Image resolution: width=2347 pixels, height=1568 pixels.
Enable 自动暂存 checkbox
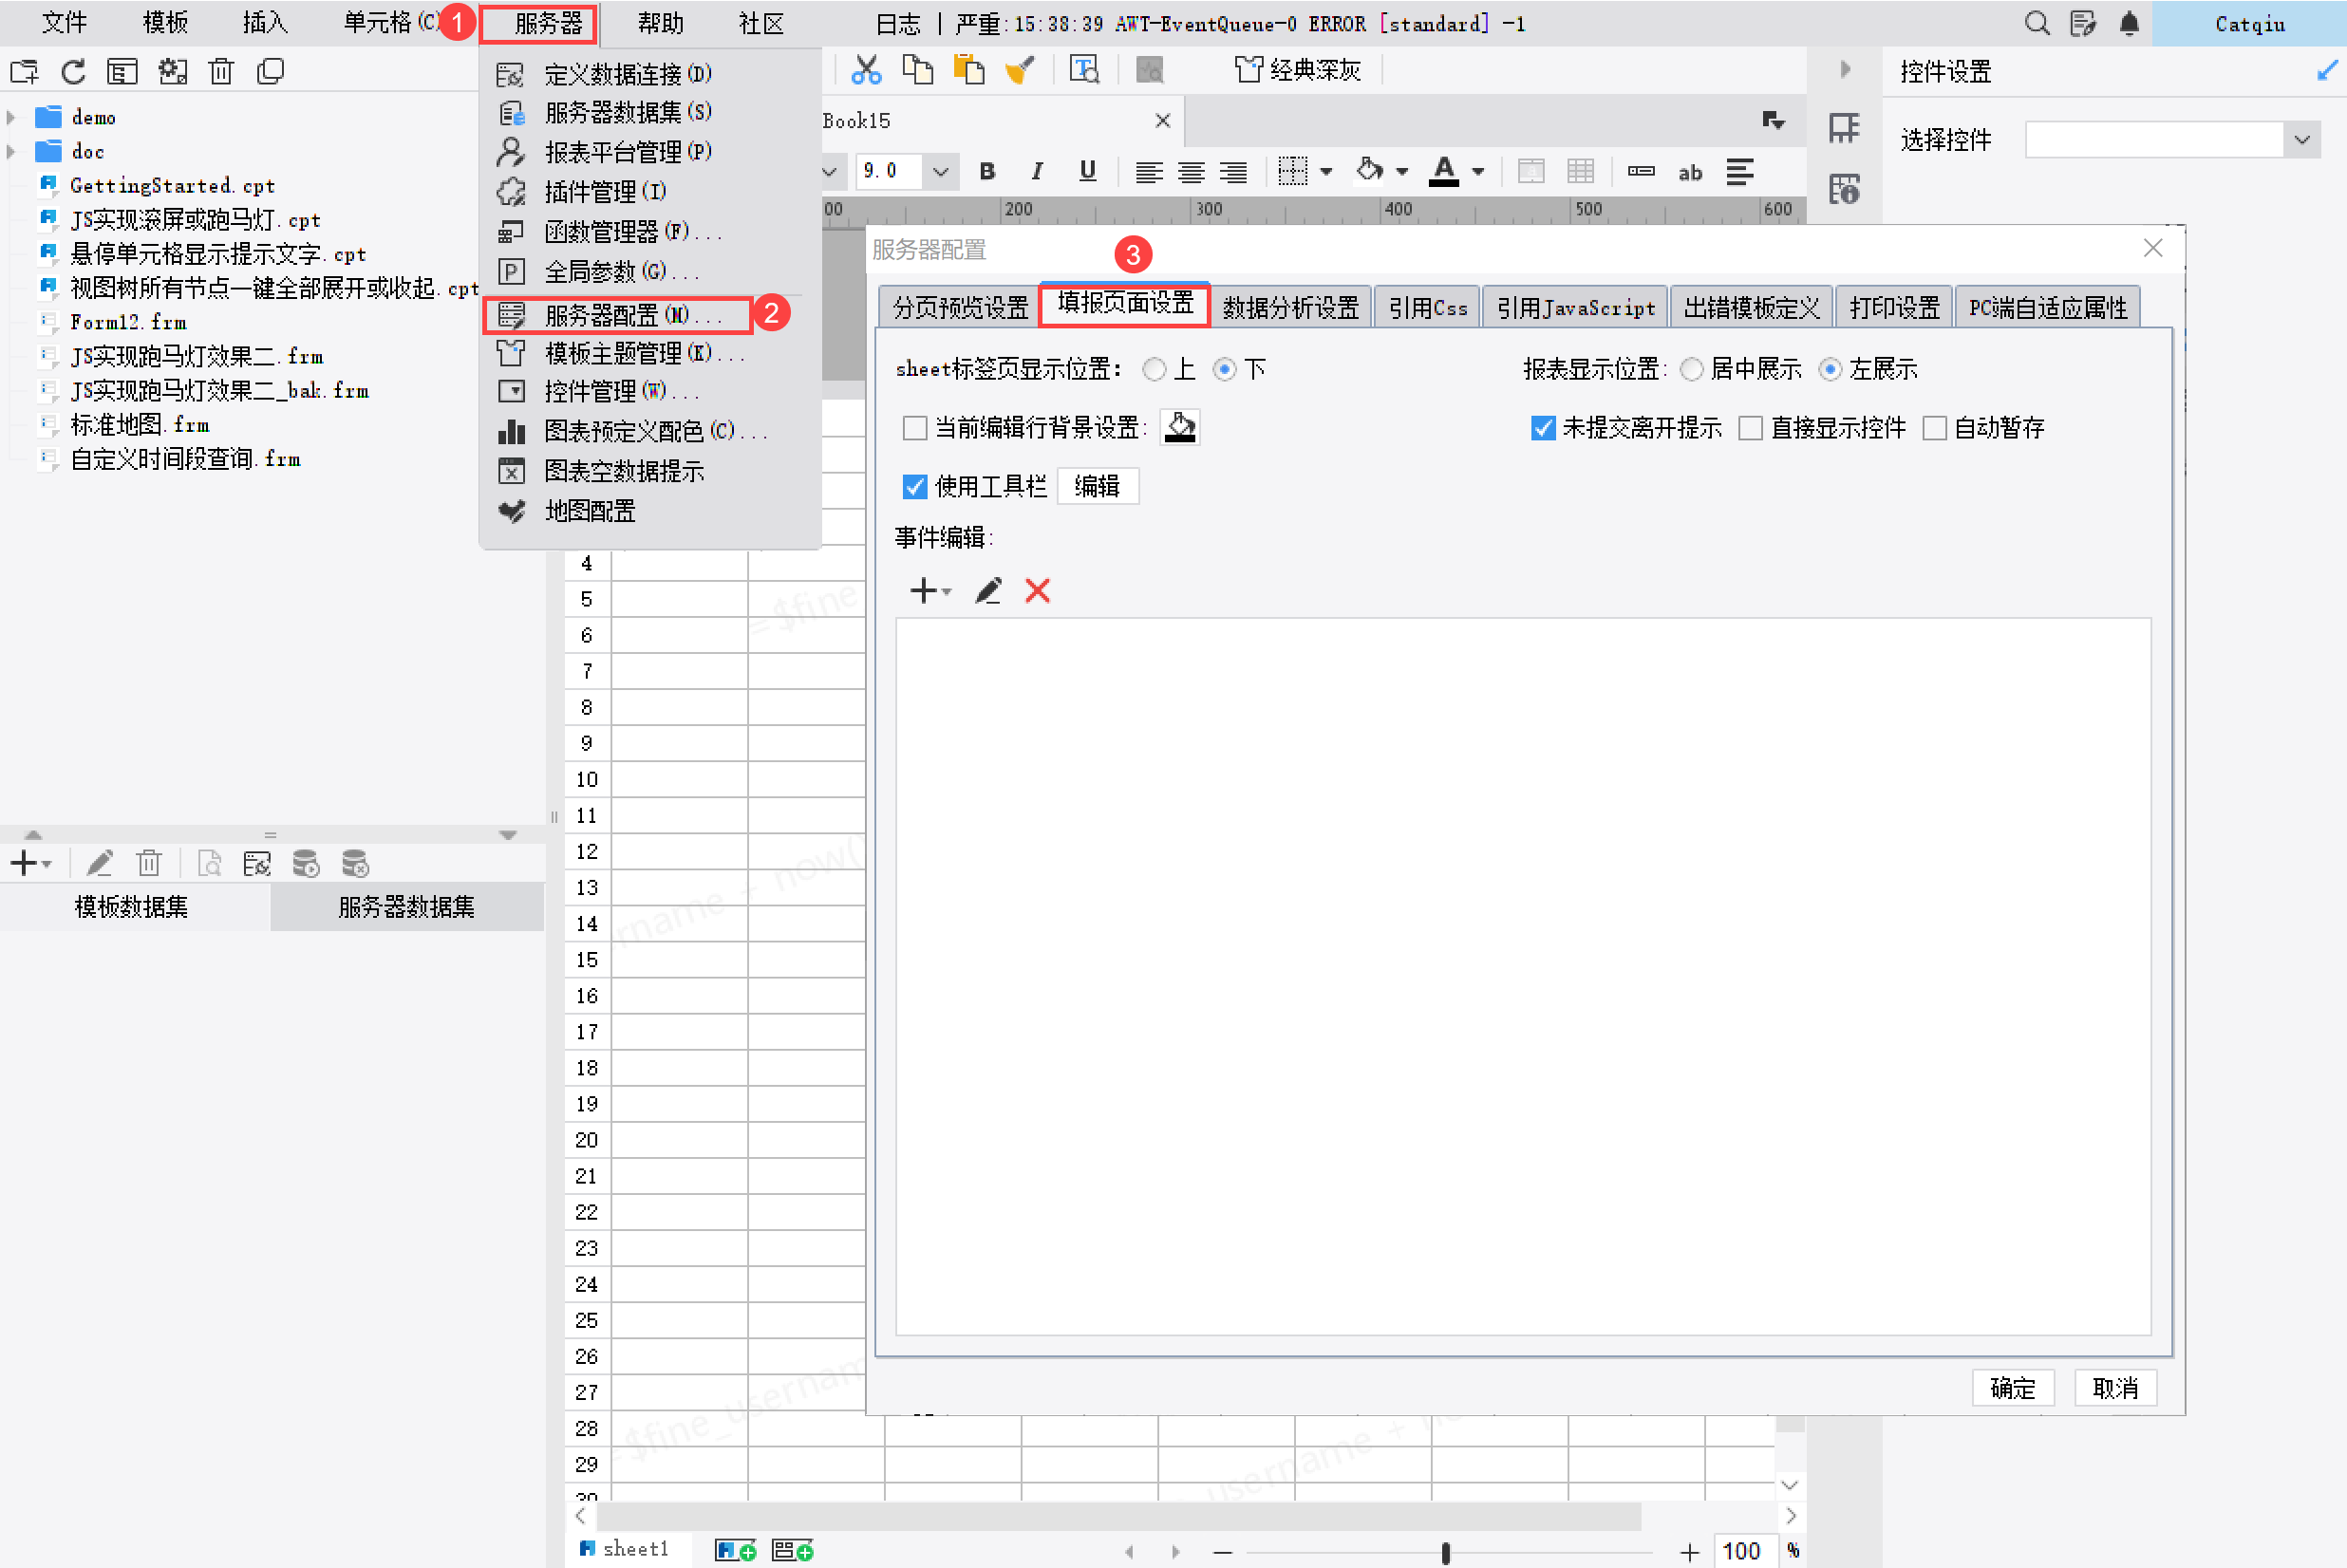1935,428
